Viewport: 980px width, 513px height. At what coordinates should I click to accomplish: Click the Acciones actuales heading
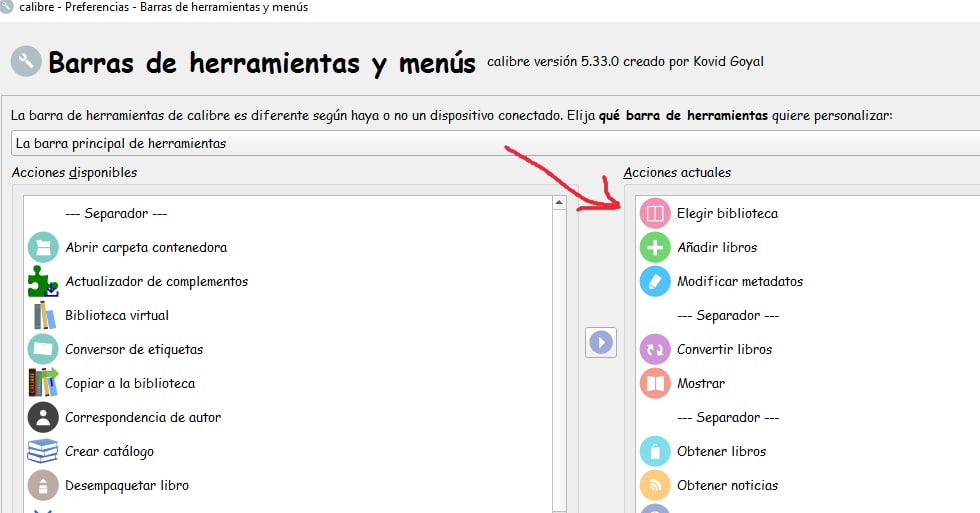(677, 172)
